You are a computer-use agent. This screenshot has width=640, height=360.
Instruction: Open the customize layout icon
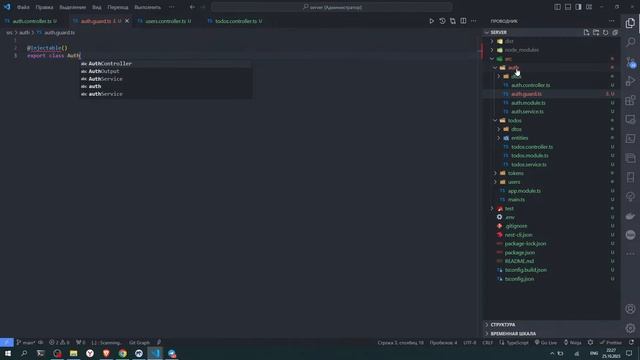(x=589, y=7)
